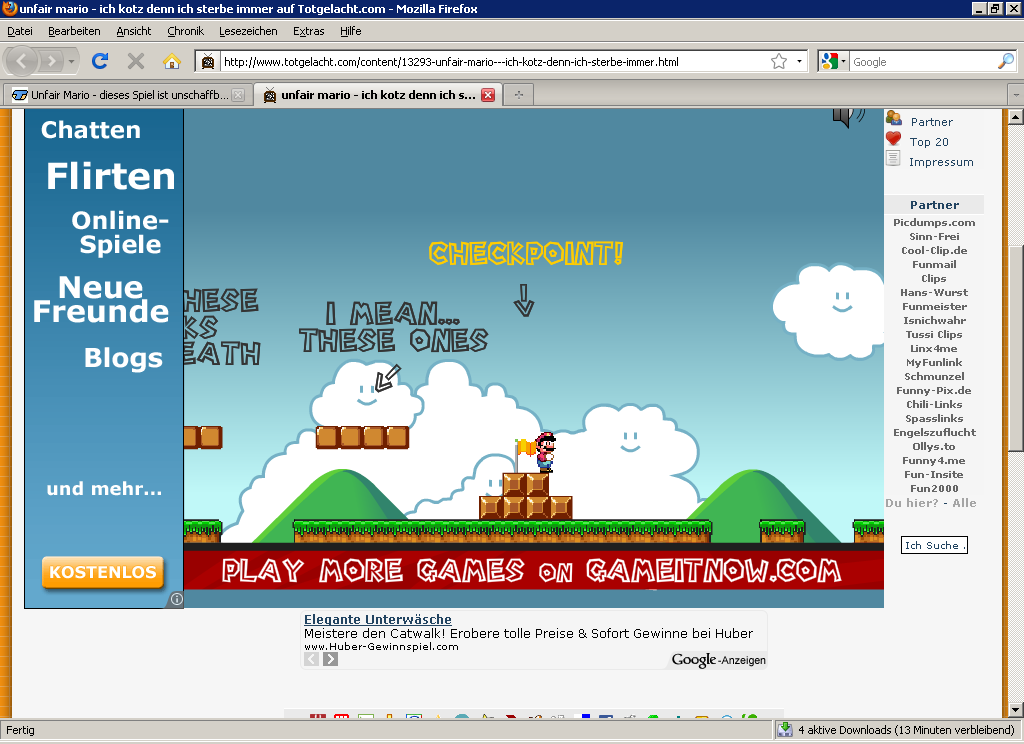Open the Chronik menu
Image resolution: width=1024 pixels, height=744 pixels.
pos(185,31)
